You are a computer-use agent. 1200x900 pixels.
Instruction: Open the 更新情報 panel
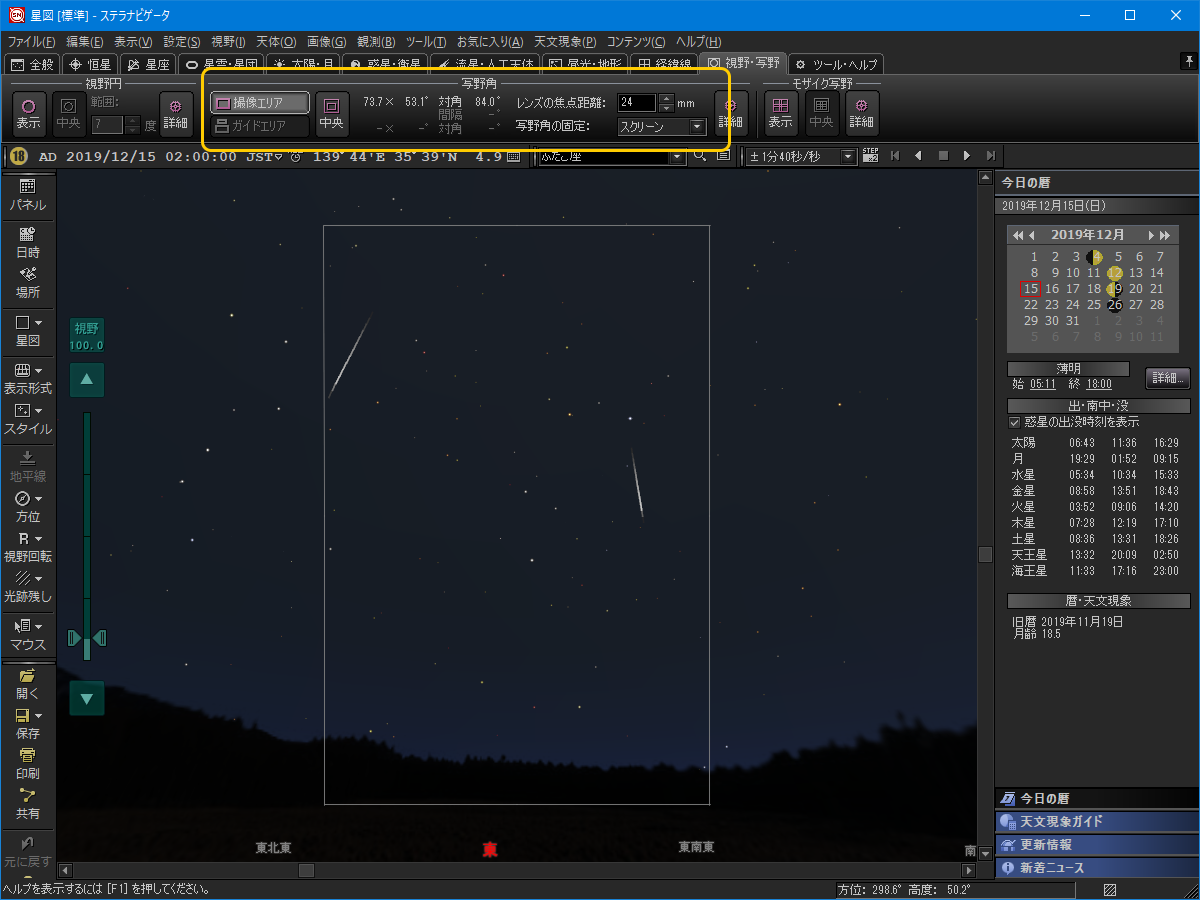(x=1096, y=844)
